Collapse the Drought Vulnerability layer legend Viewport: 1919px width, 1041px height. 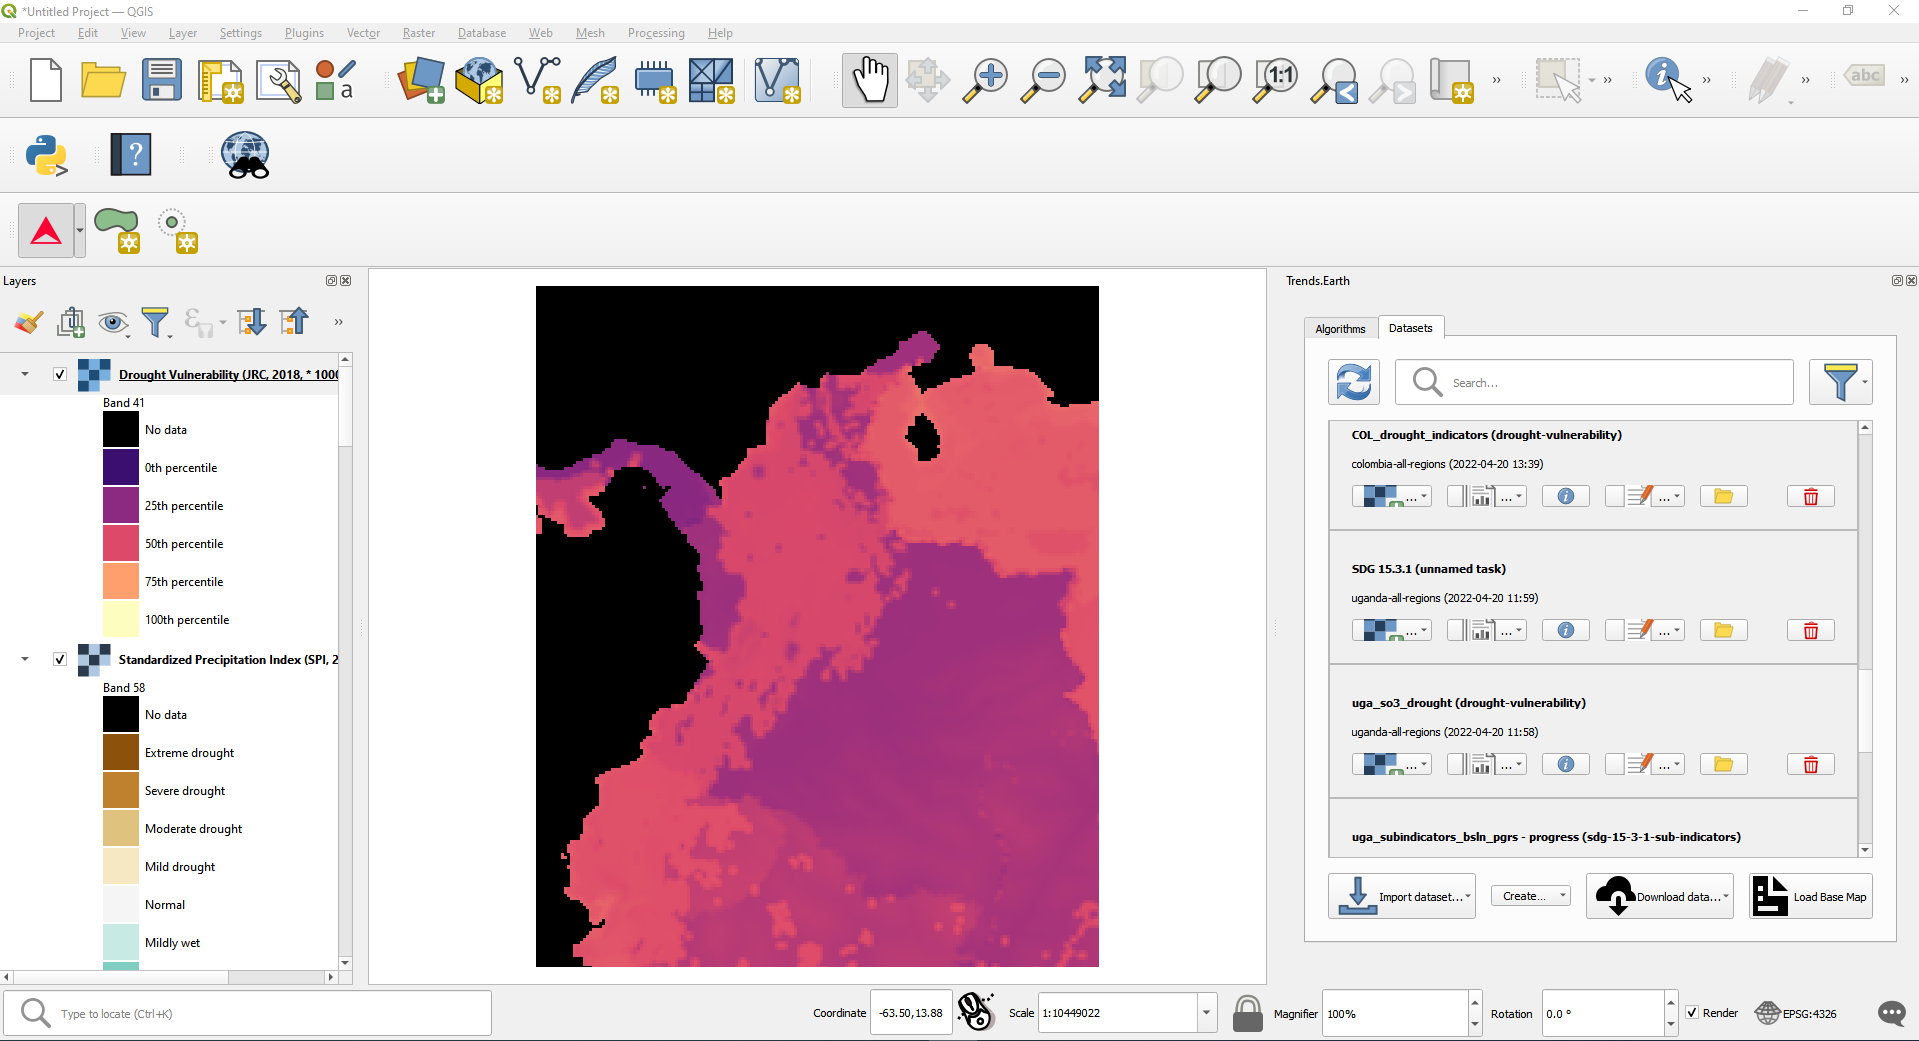tap(24, 374)
